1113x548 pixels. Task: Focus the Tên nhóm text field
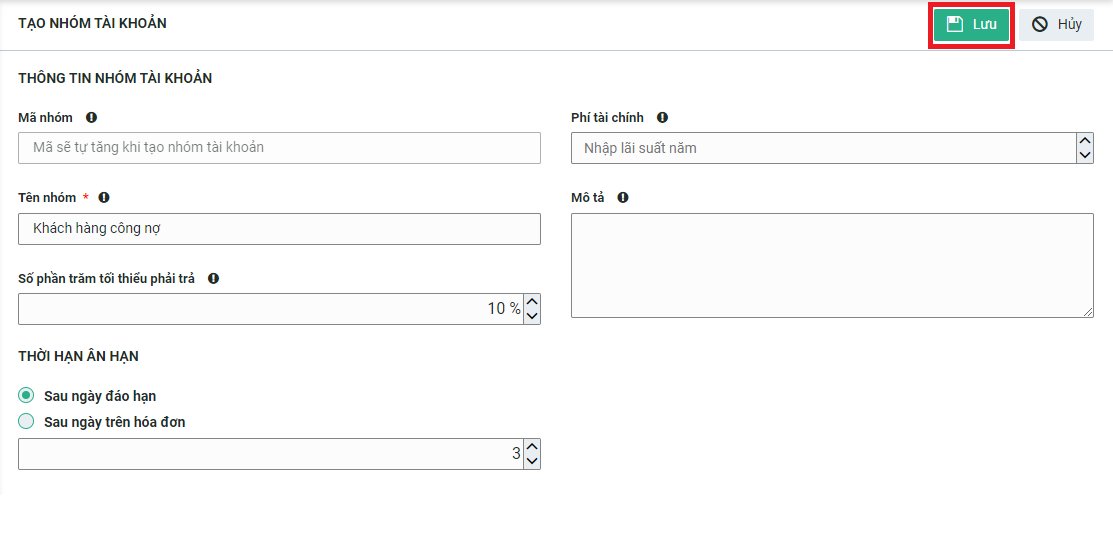click(280, 229)
